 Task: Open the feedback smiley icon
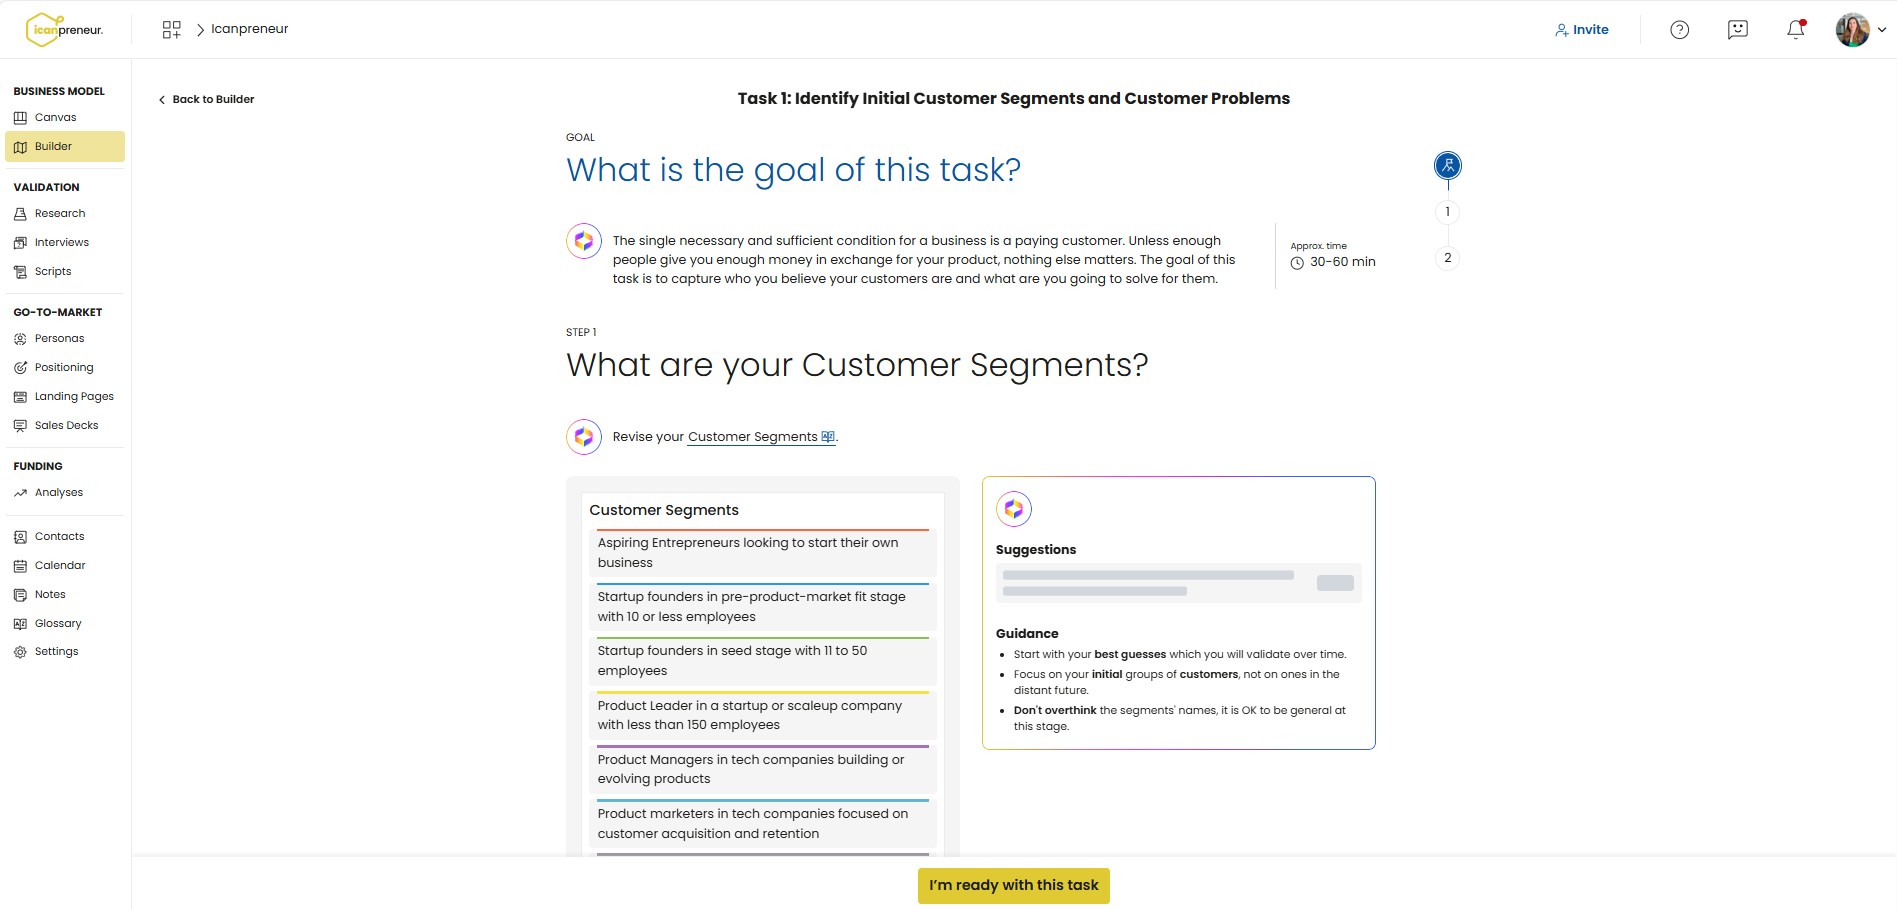tap(1737, 30)
